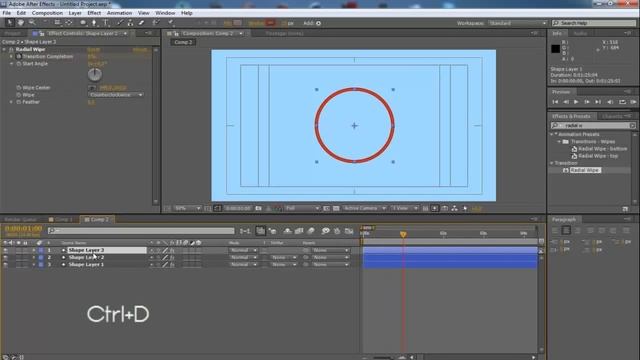Click the Search Help field
This screenshot has width=640, height=360.
coord(594,23)
